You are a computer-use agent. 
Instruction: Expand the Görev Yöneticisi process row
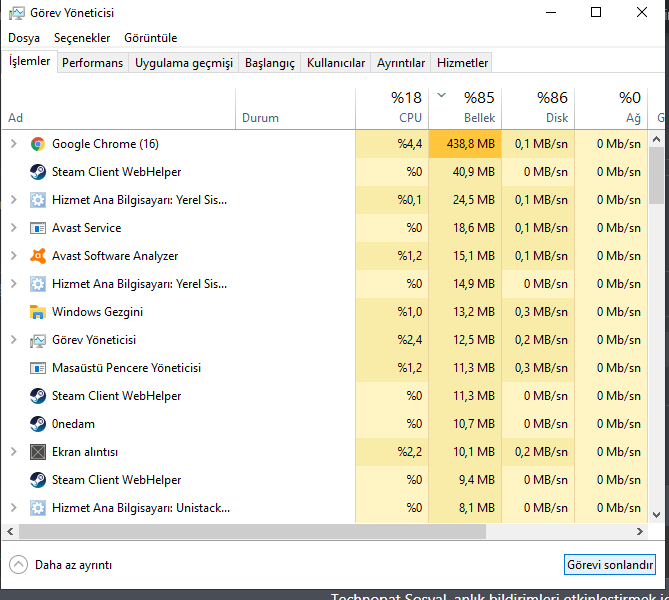(13, 340)
